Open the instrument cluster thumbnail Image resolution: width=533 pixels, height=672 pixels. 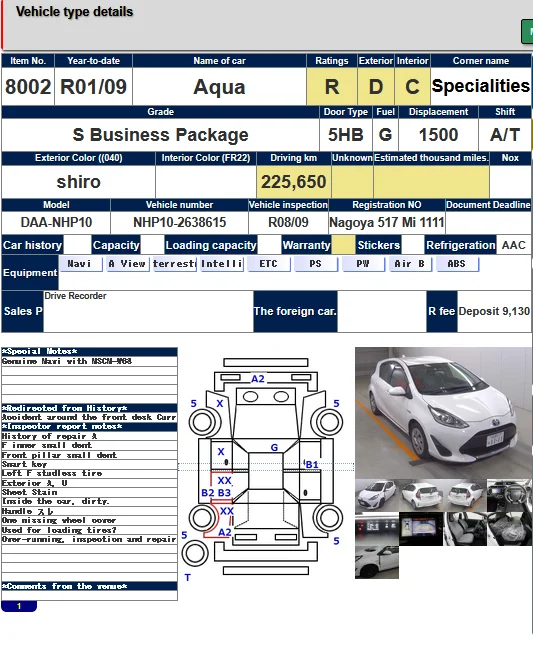[x=377, y=529]
